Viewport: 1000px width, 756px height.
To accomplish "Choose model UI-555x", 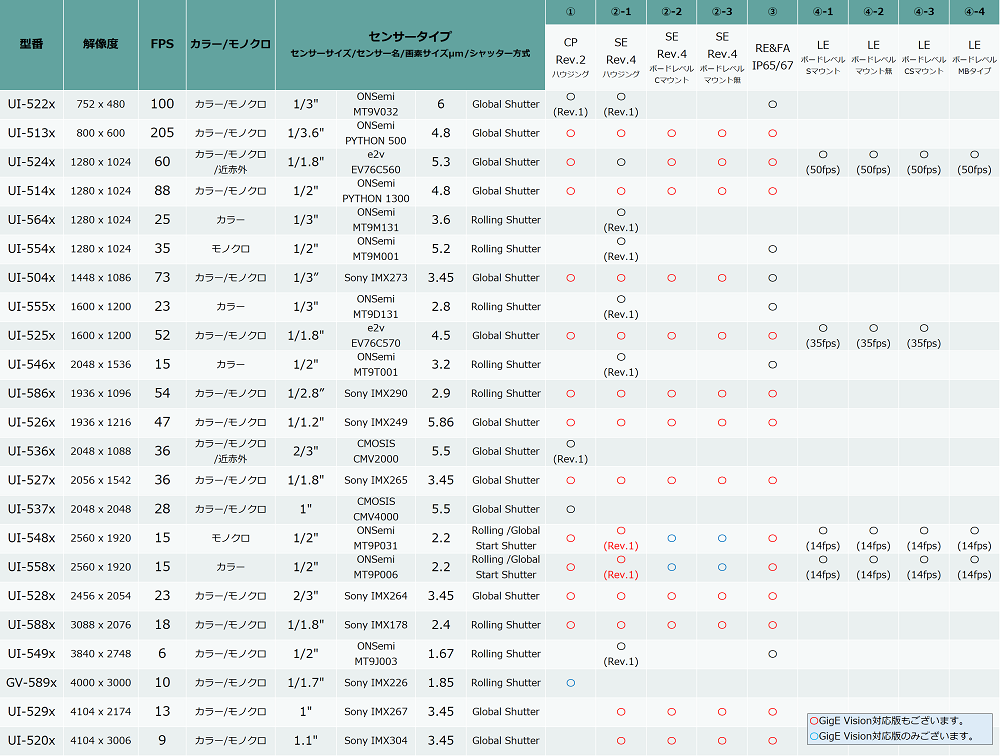I will pos(31,306).
